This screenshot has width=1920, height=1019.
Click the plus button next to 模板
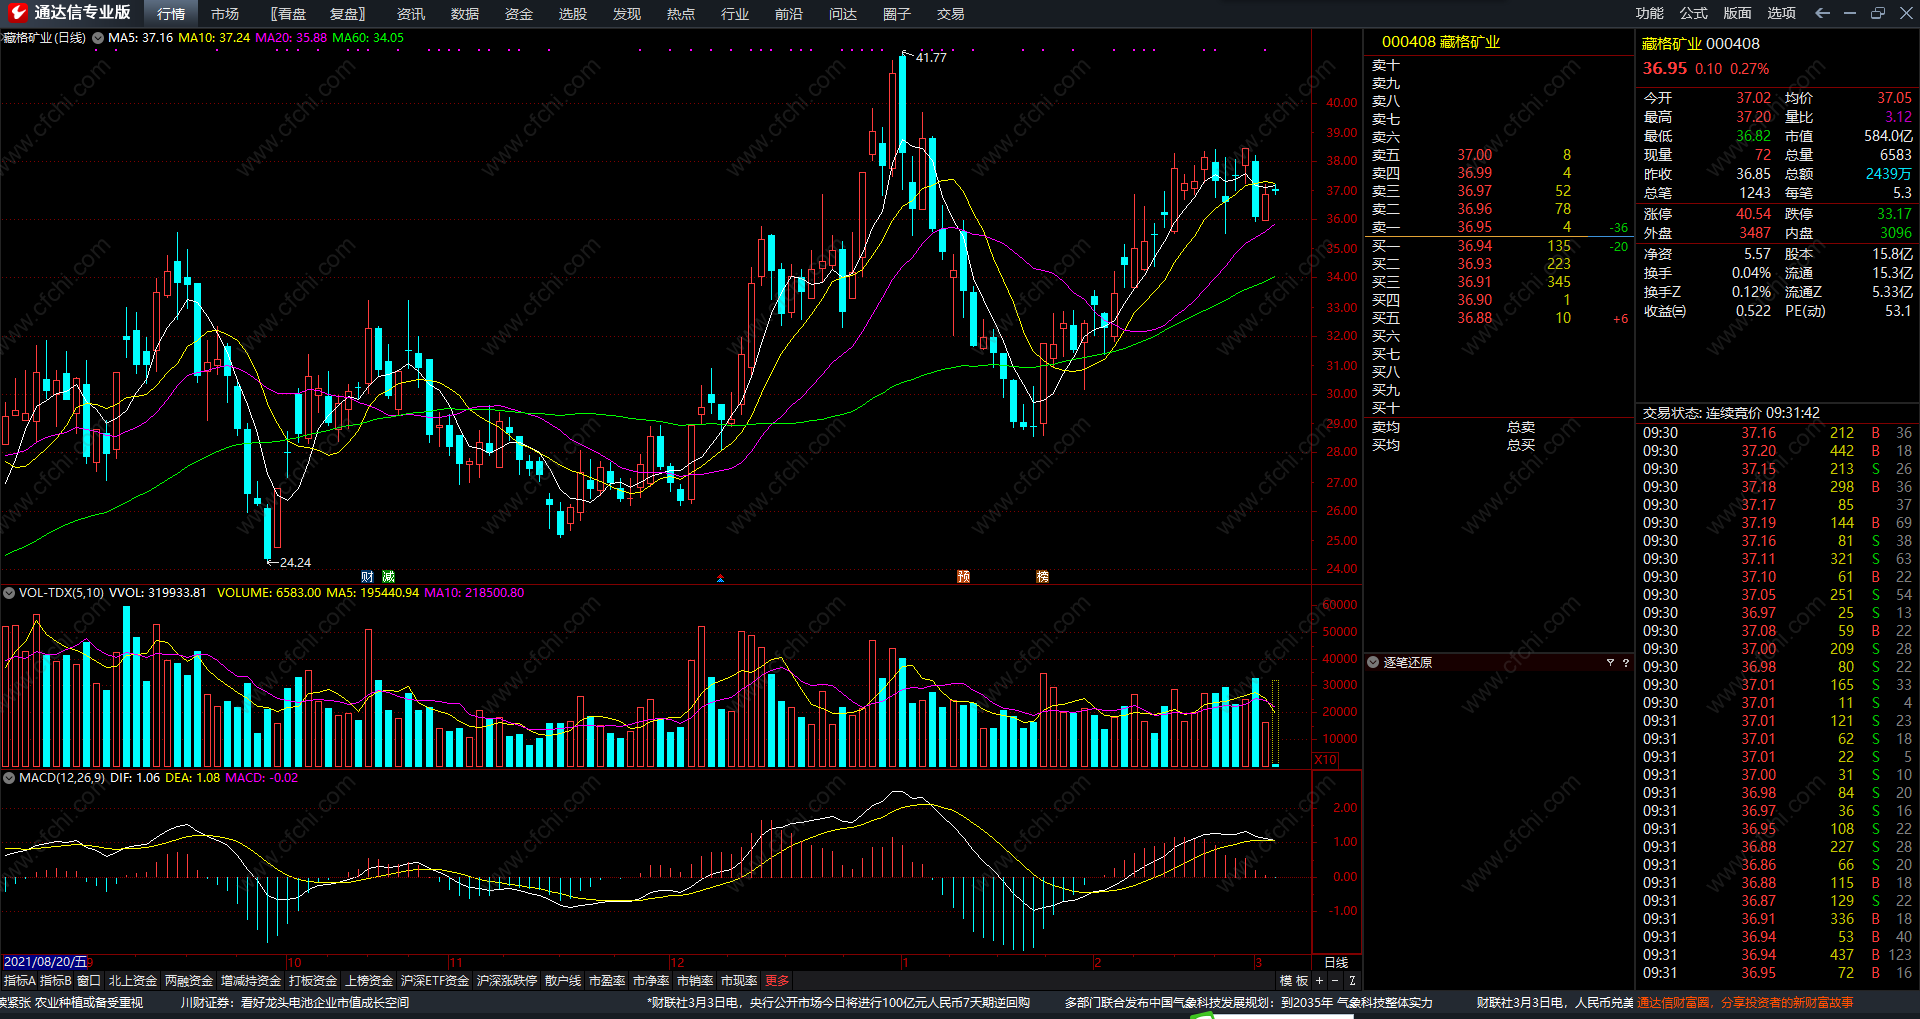(1319, 981)
